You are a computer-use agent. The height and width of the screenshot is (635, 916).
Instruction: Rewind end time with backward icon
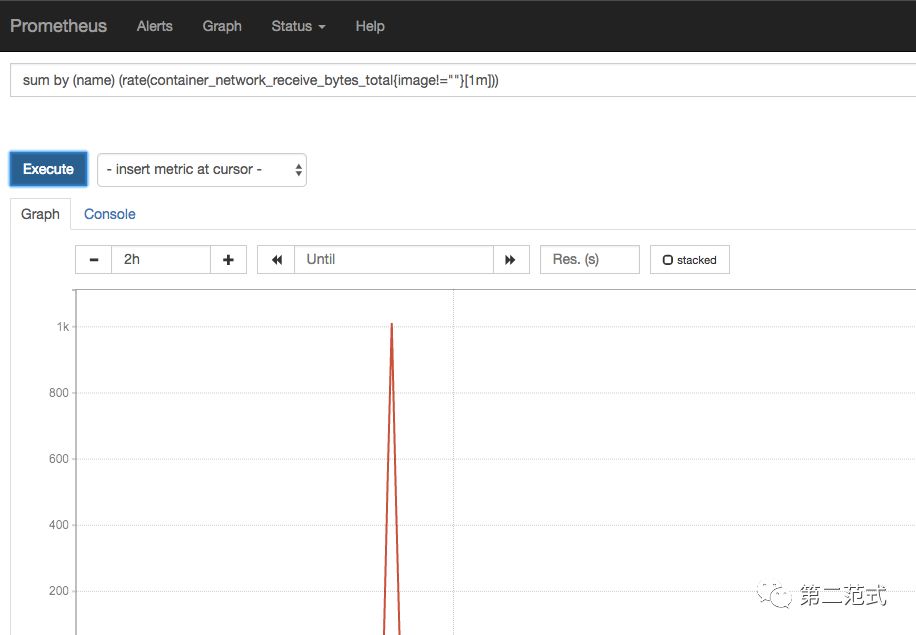(x=276, y=259)
